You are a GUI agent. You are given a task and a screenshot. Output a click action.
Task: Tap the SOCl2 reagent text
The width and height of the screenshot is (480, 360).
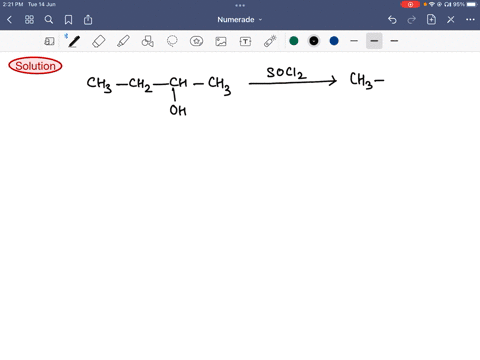pyautogui.click(x=286, y=73)
